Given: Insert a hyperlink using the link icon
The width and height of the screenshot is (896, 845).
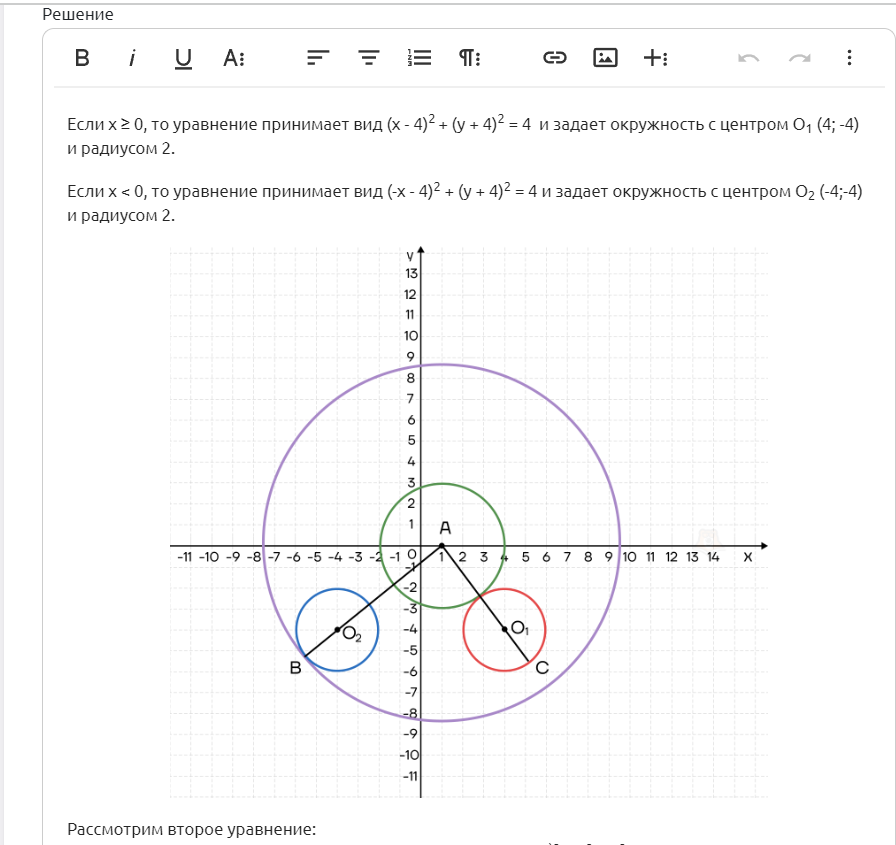Looking at the screenshot, I should (554, 58).
